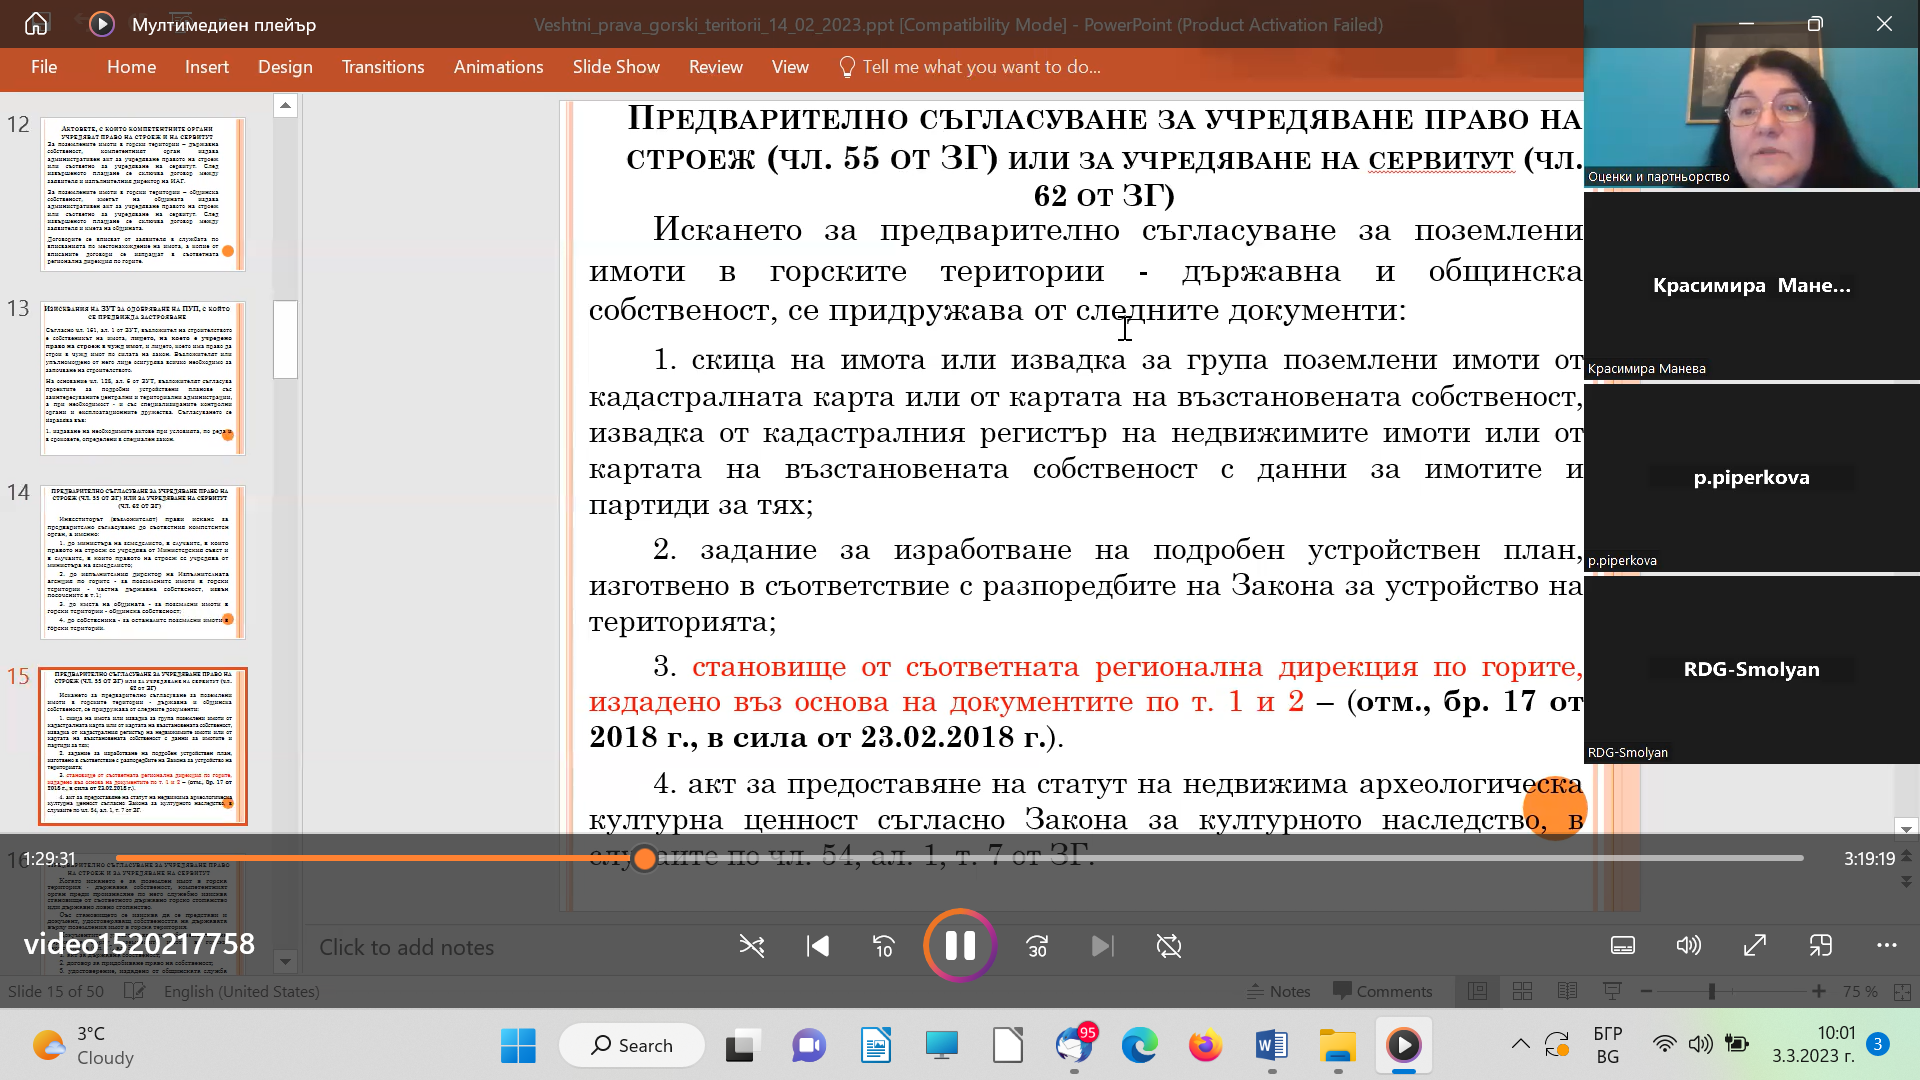1920x1080 pixels.
Task: Open the subtitles and captions menu
Action: 1622,946
